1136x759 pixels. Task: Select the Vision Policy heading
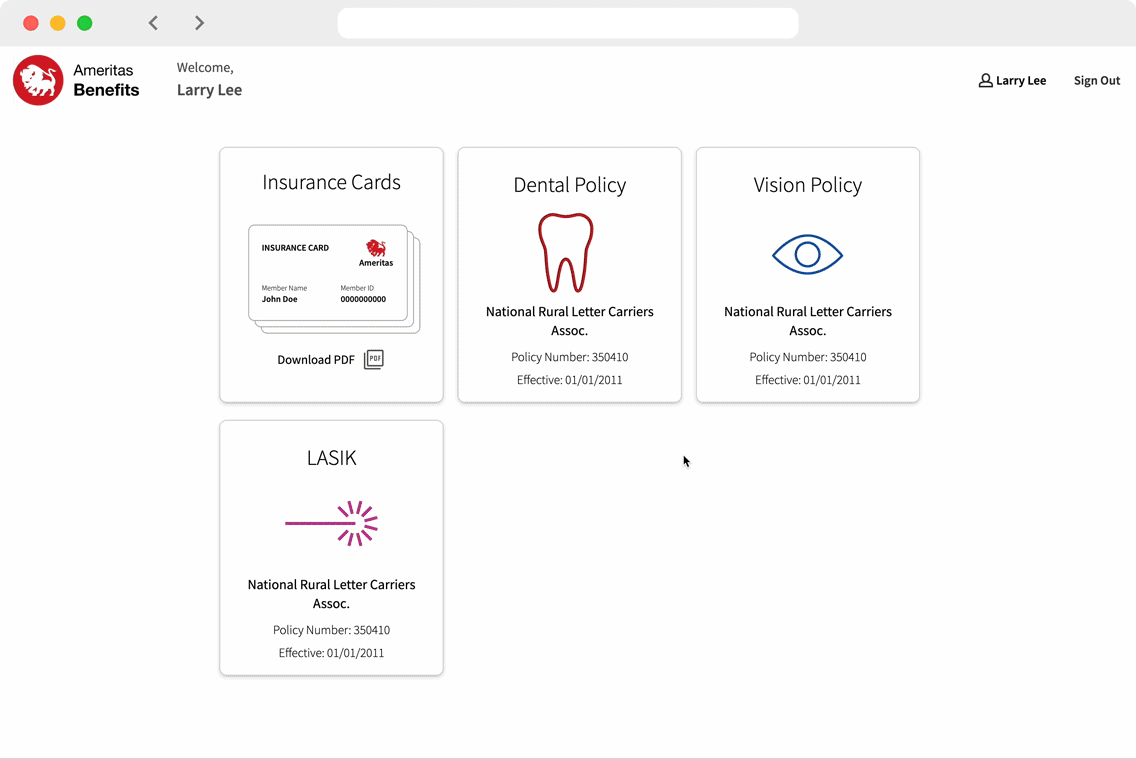(807, 185)
